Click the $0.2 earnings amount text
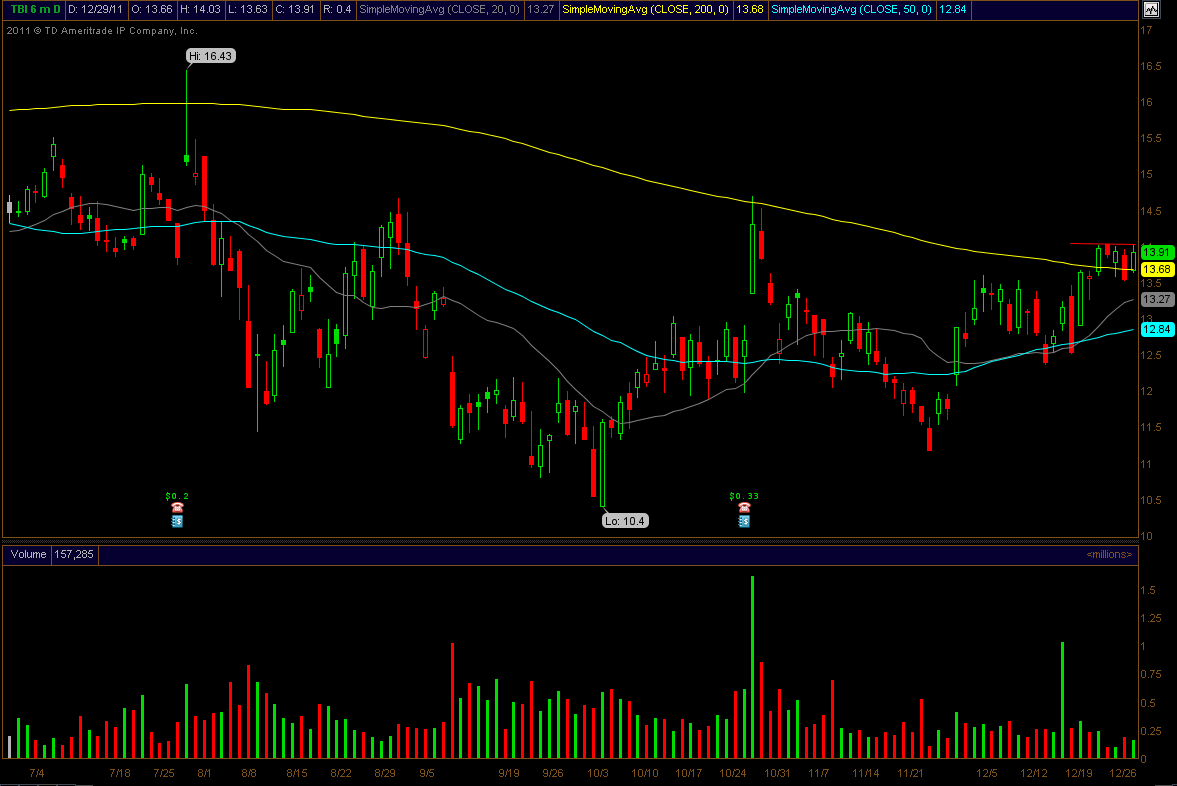This screenshot has height=786, width=1177. point(177,495)
